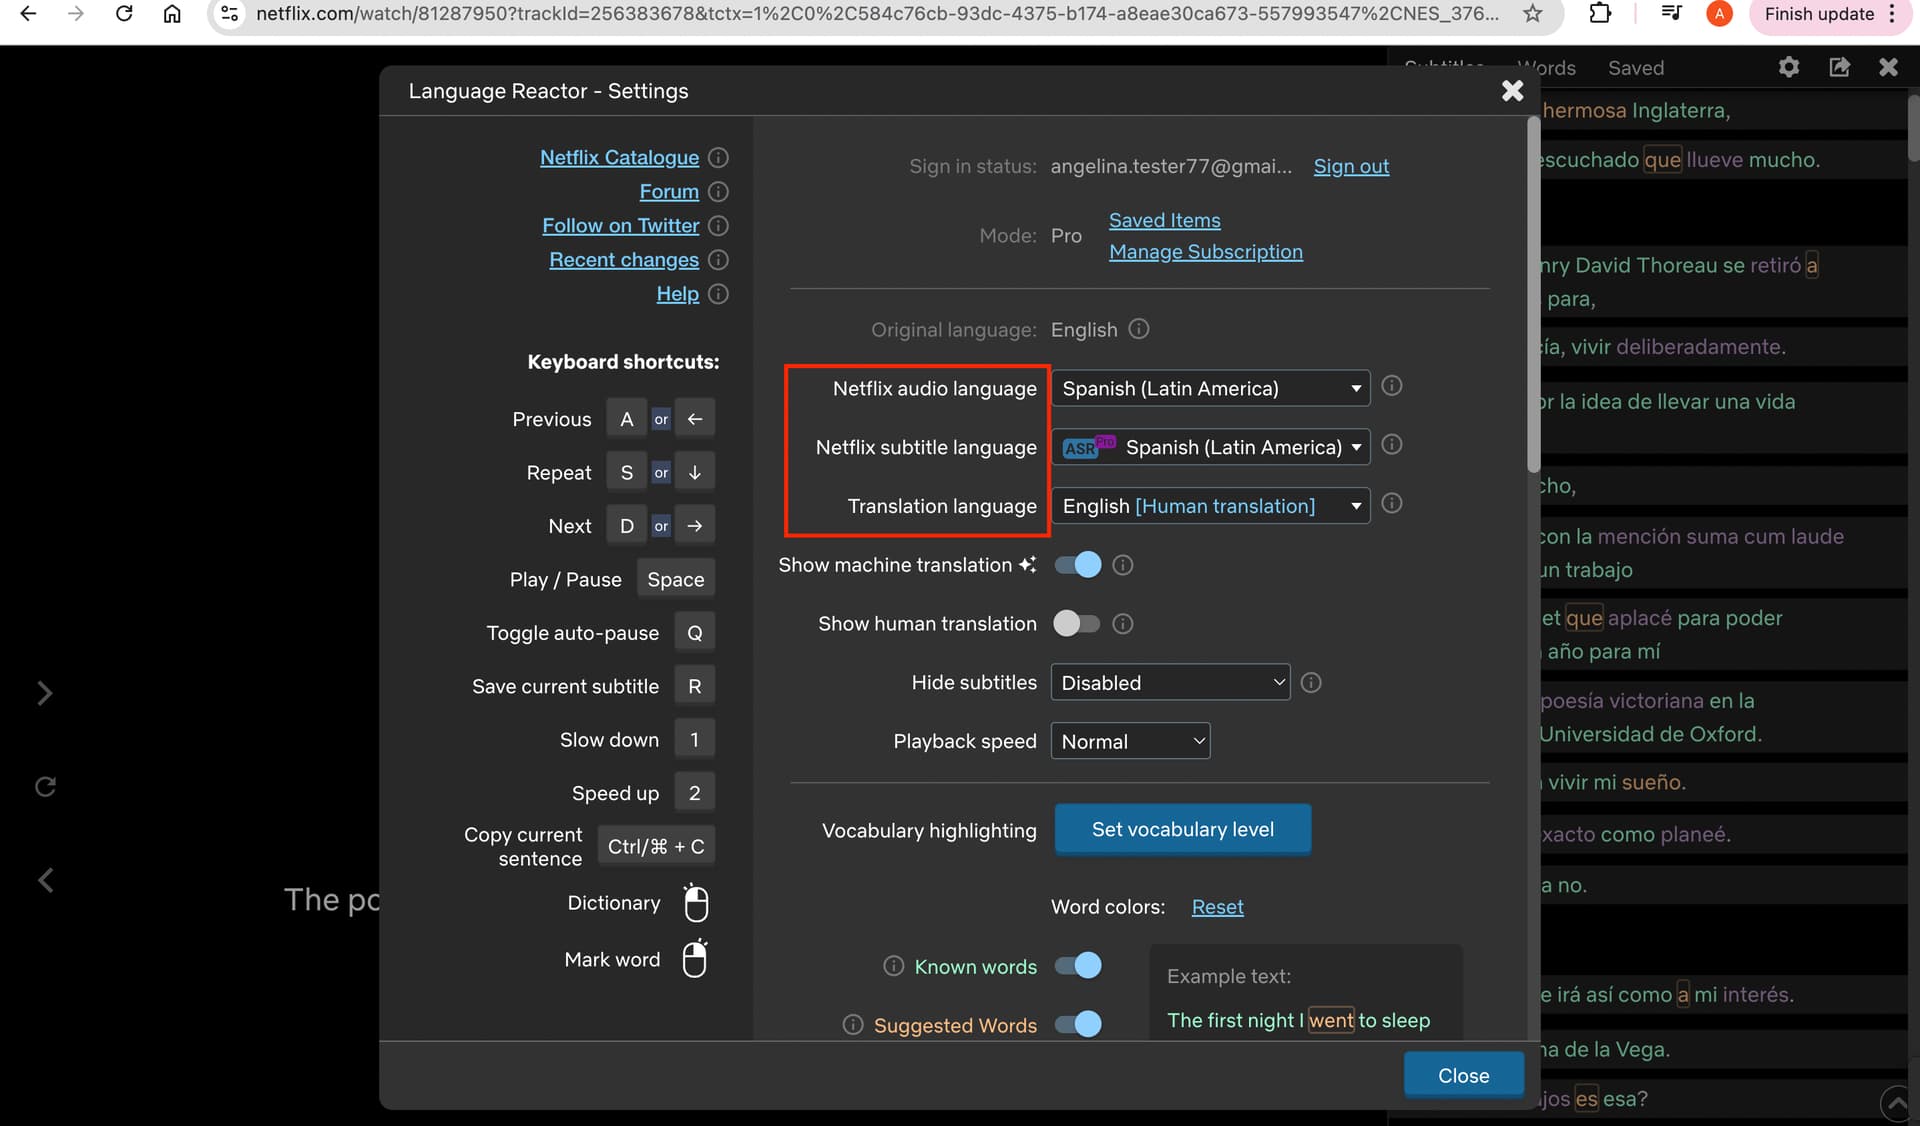The image size is (1920, 1126).
Task: Show info for Netflix Catalogue link
Action: (x=718, y=157)
